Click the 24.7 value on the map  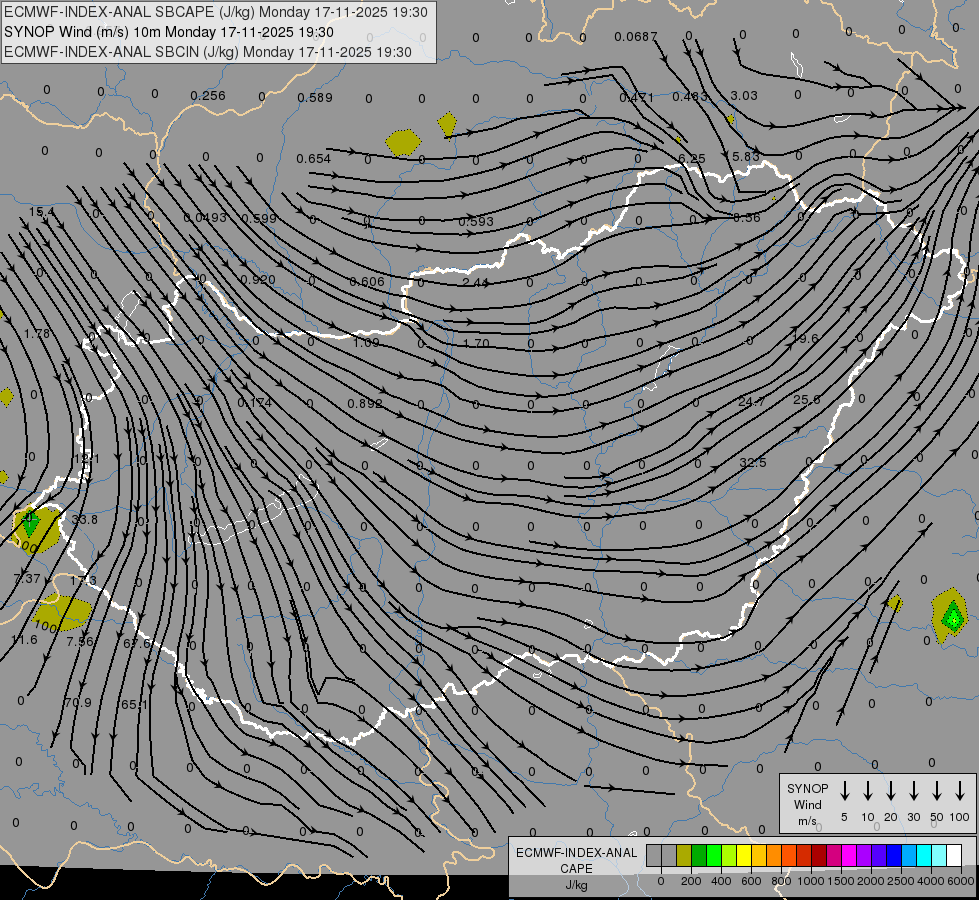[x=752, y=402]
